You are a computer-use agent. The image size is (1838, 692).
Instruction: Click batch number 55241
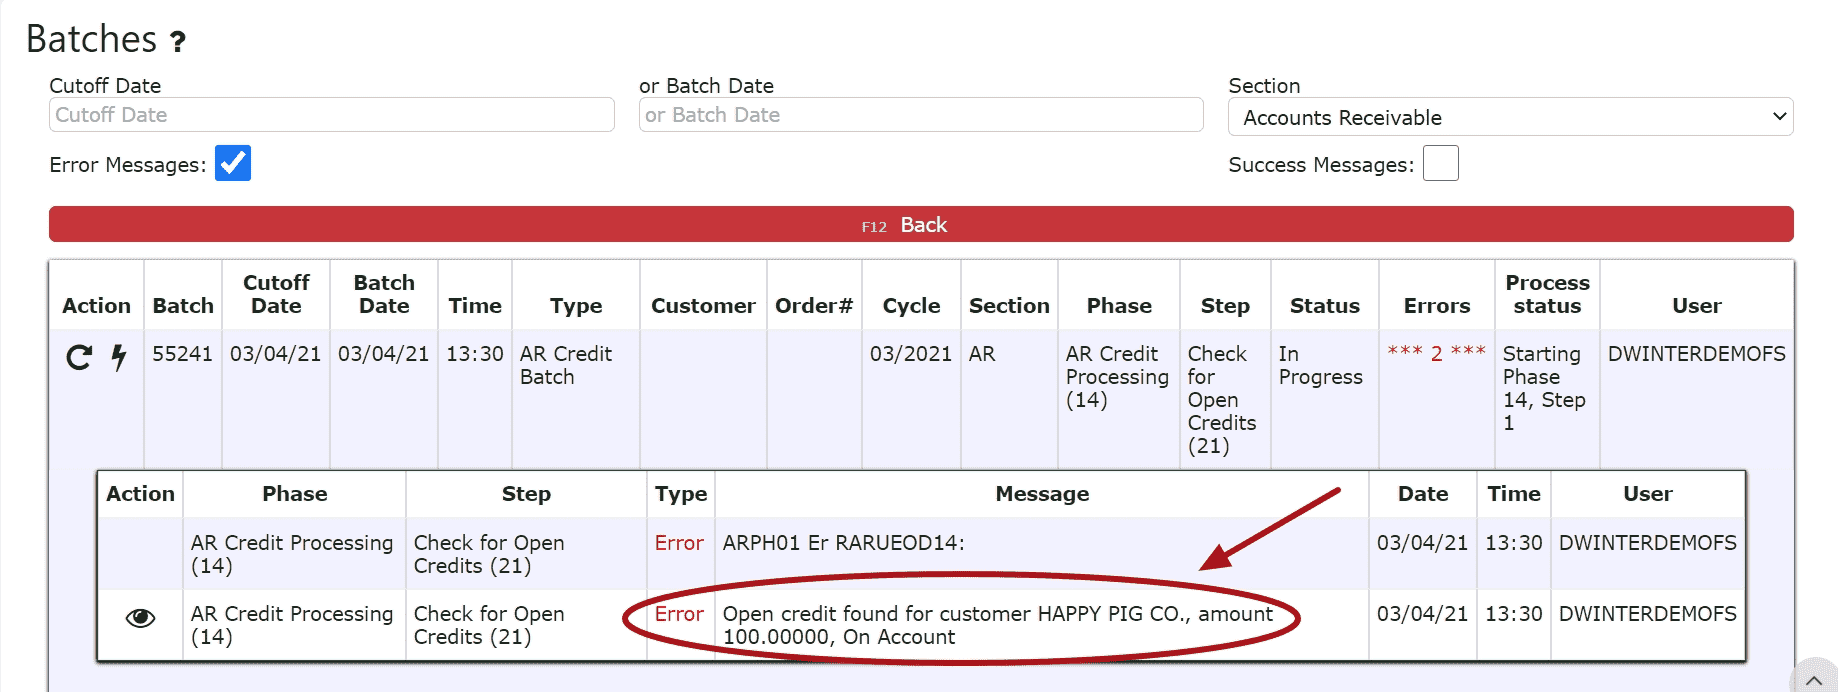(182, 354)
